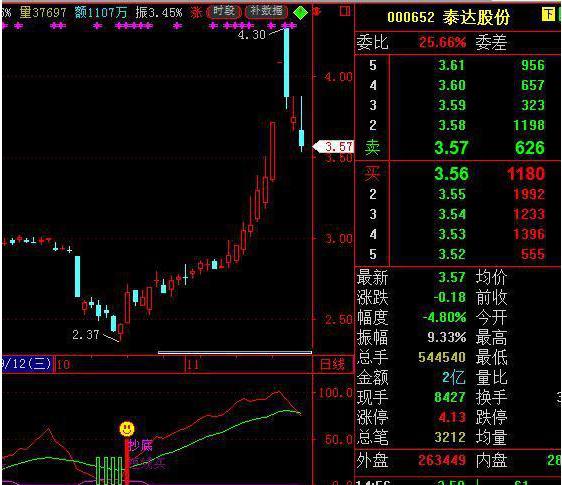Click the yellow 下 icon beside the stock name
Image resolution: width=562 pixels, height=485 pixels.
[548, 14]
